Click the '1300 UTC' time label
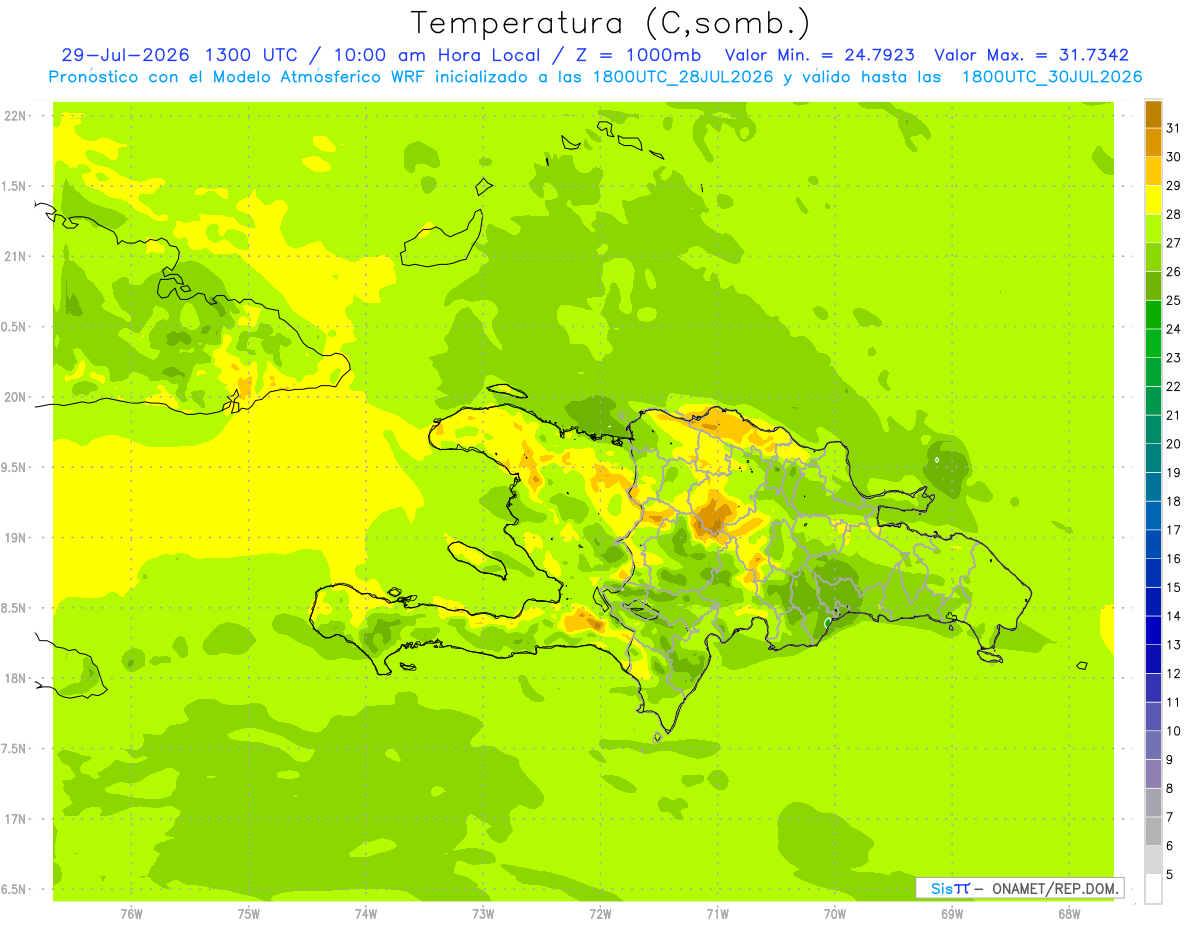The height and width of the screenshot is (927, 1200). point(250,55)
